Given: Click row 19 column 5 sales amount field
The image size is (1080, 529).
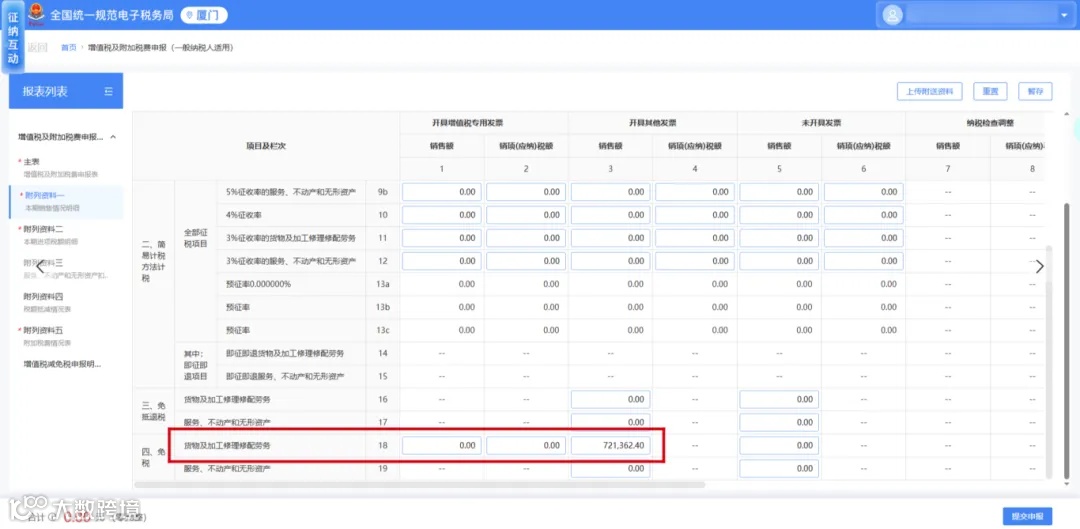Looking at the screenshot, I should click(779, 468).
